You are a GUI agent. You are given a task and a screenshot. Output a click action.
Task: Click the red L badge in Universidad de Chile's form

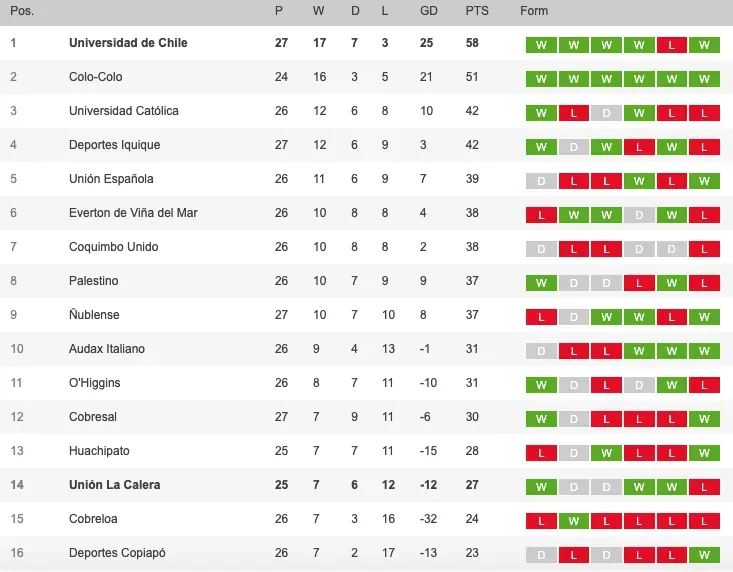tap(672, 45)
